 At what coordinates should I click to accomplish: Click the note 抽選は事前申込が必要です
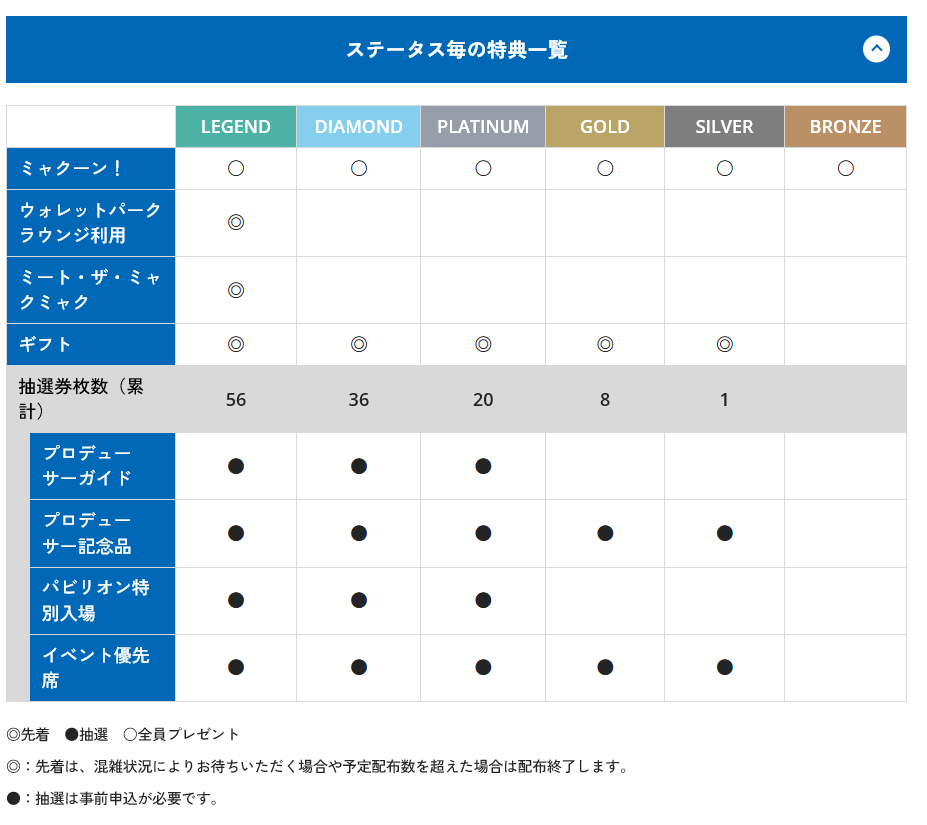click(112, 799)
